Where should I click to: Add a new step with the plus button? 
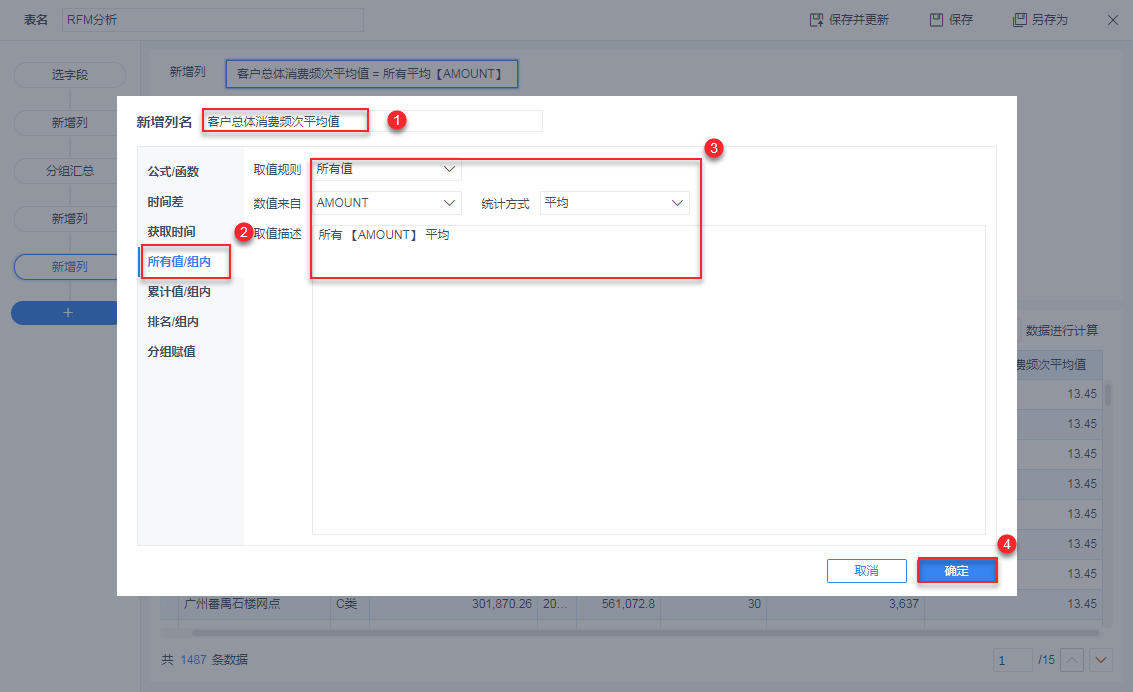[67, 313]
